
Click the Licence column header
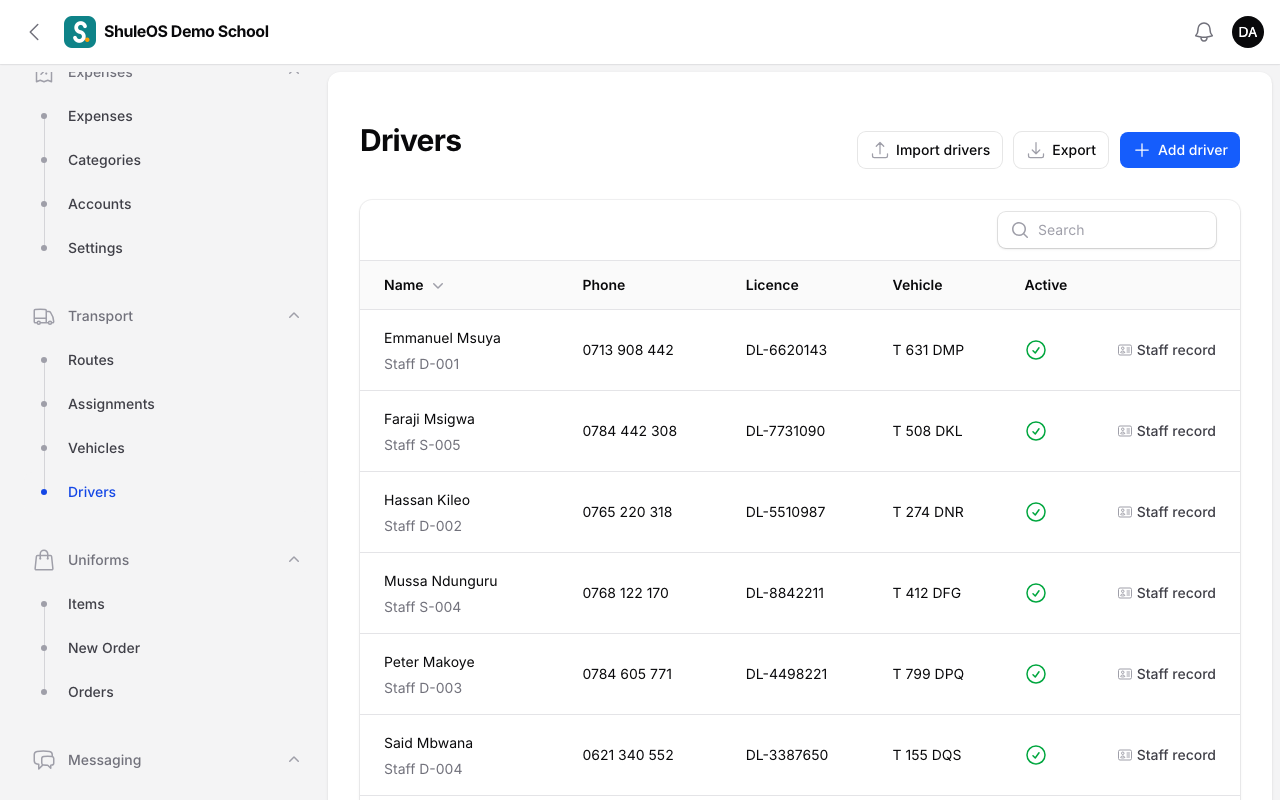pyautogui.click(x=772, y=285)
